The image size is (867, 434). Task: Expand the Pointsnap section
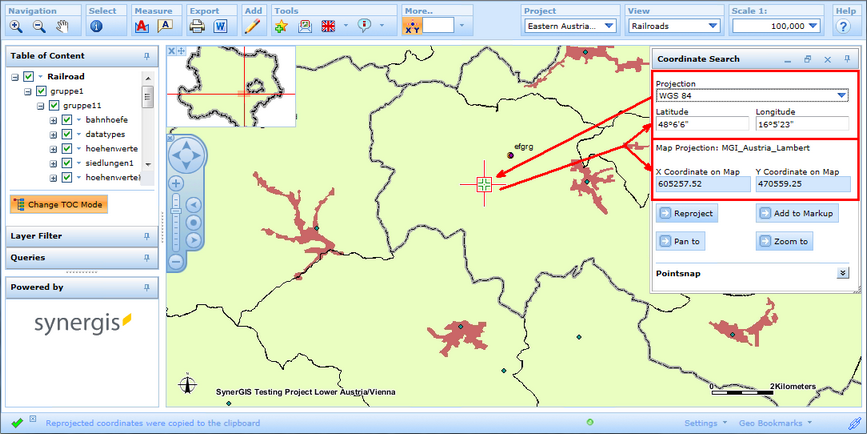tap(843, 273)
